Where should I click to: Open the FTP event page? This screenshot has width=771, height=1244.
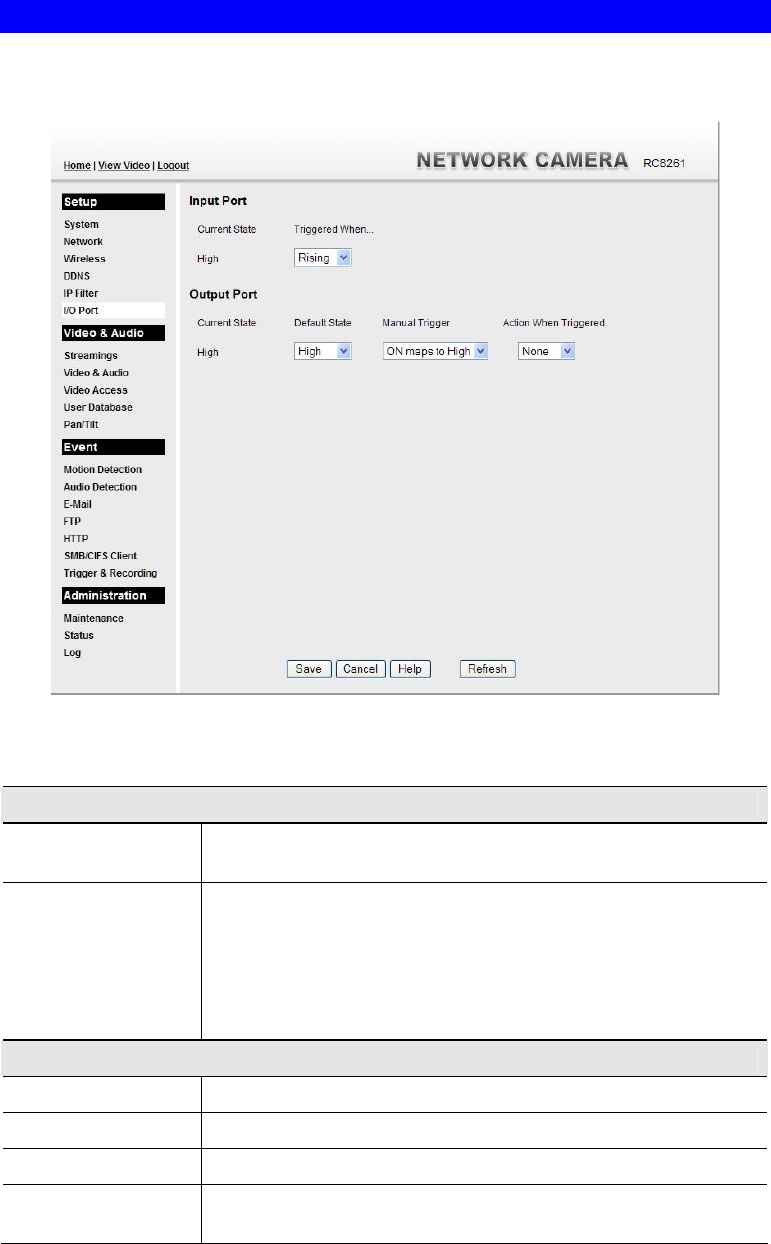tap(72, 521)
